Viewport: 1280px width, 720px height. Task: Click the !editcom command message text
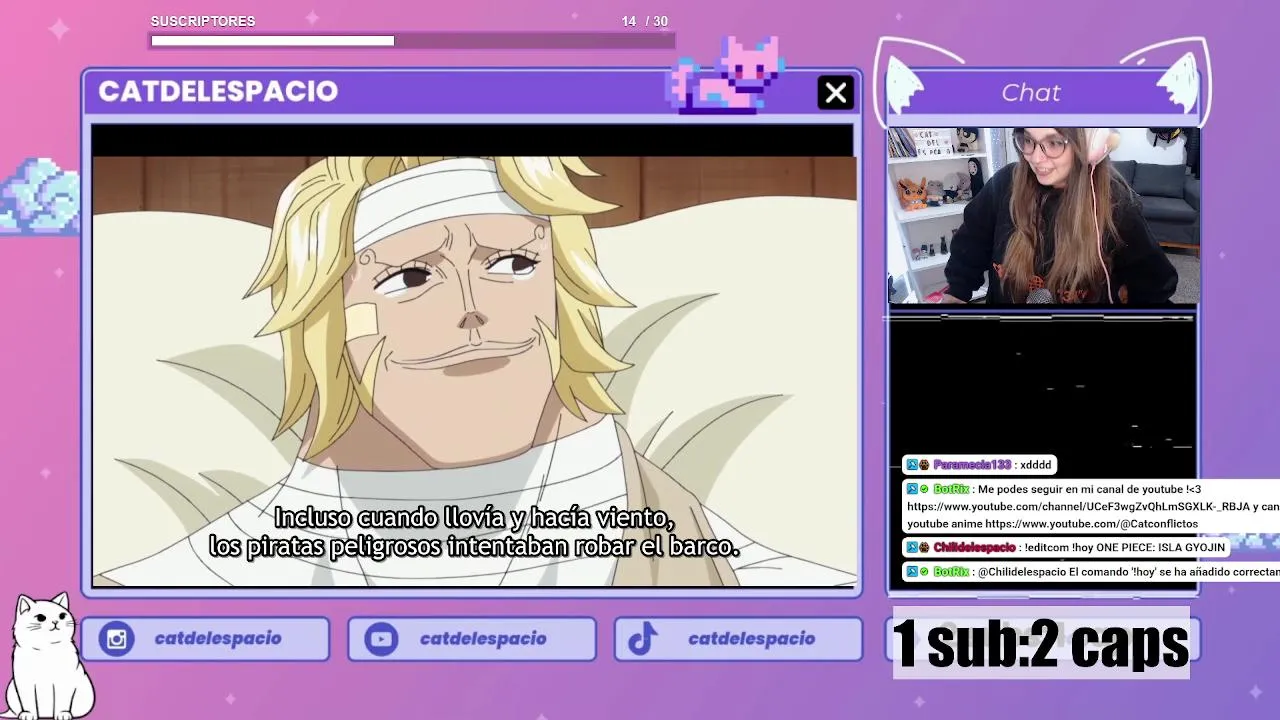point(1123,548)
